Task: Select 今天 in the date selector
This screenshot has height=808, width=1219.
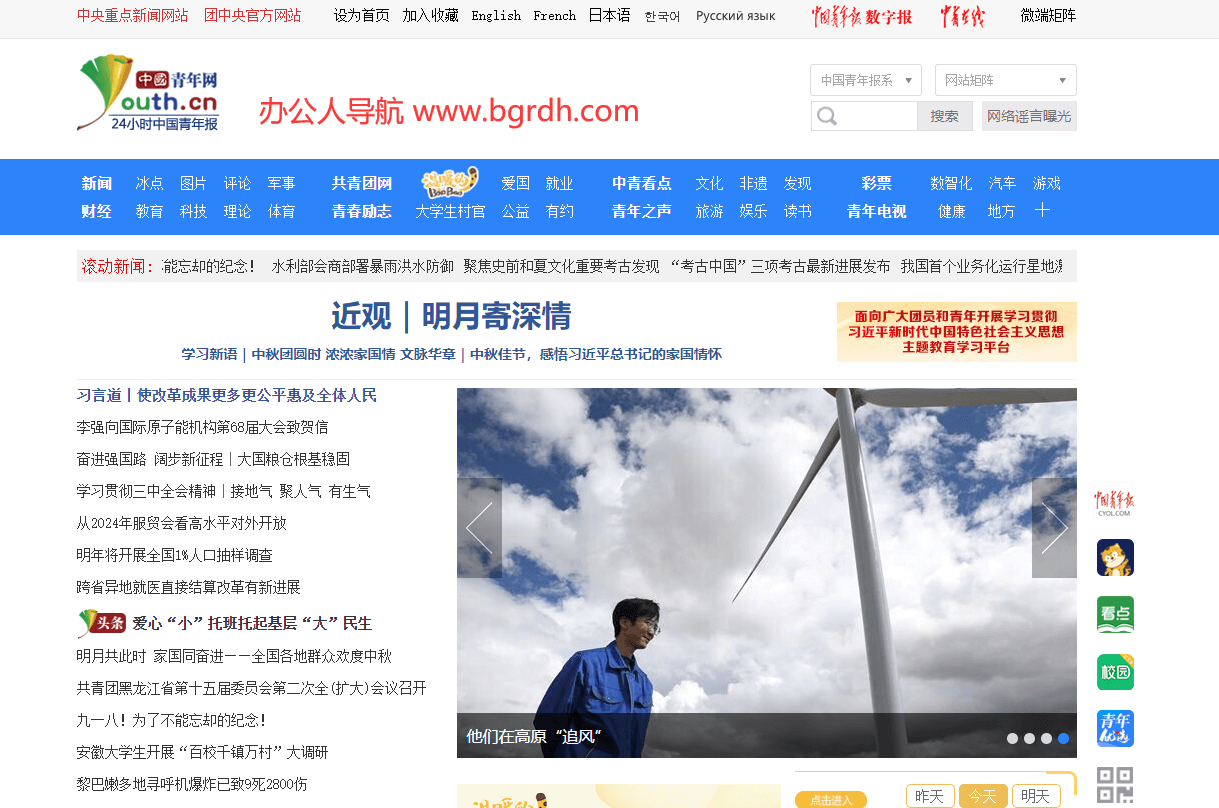Action: coord(983,796)
